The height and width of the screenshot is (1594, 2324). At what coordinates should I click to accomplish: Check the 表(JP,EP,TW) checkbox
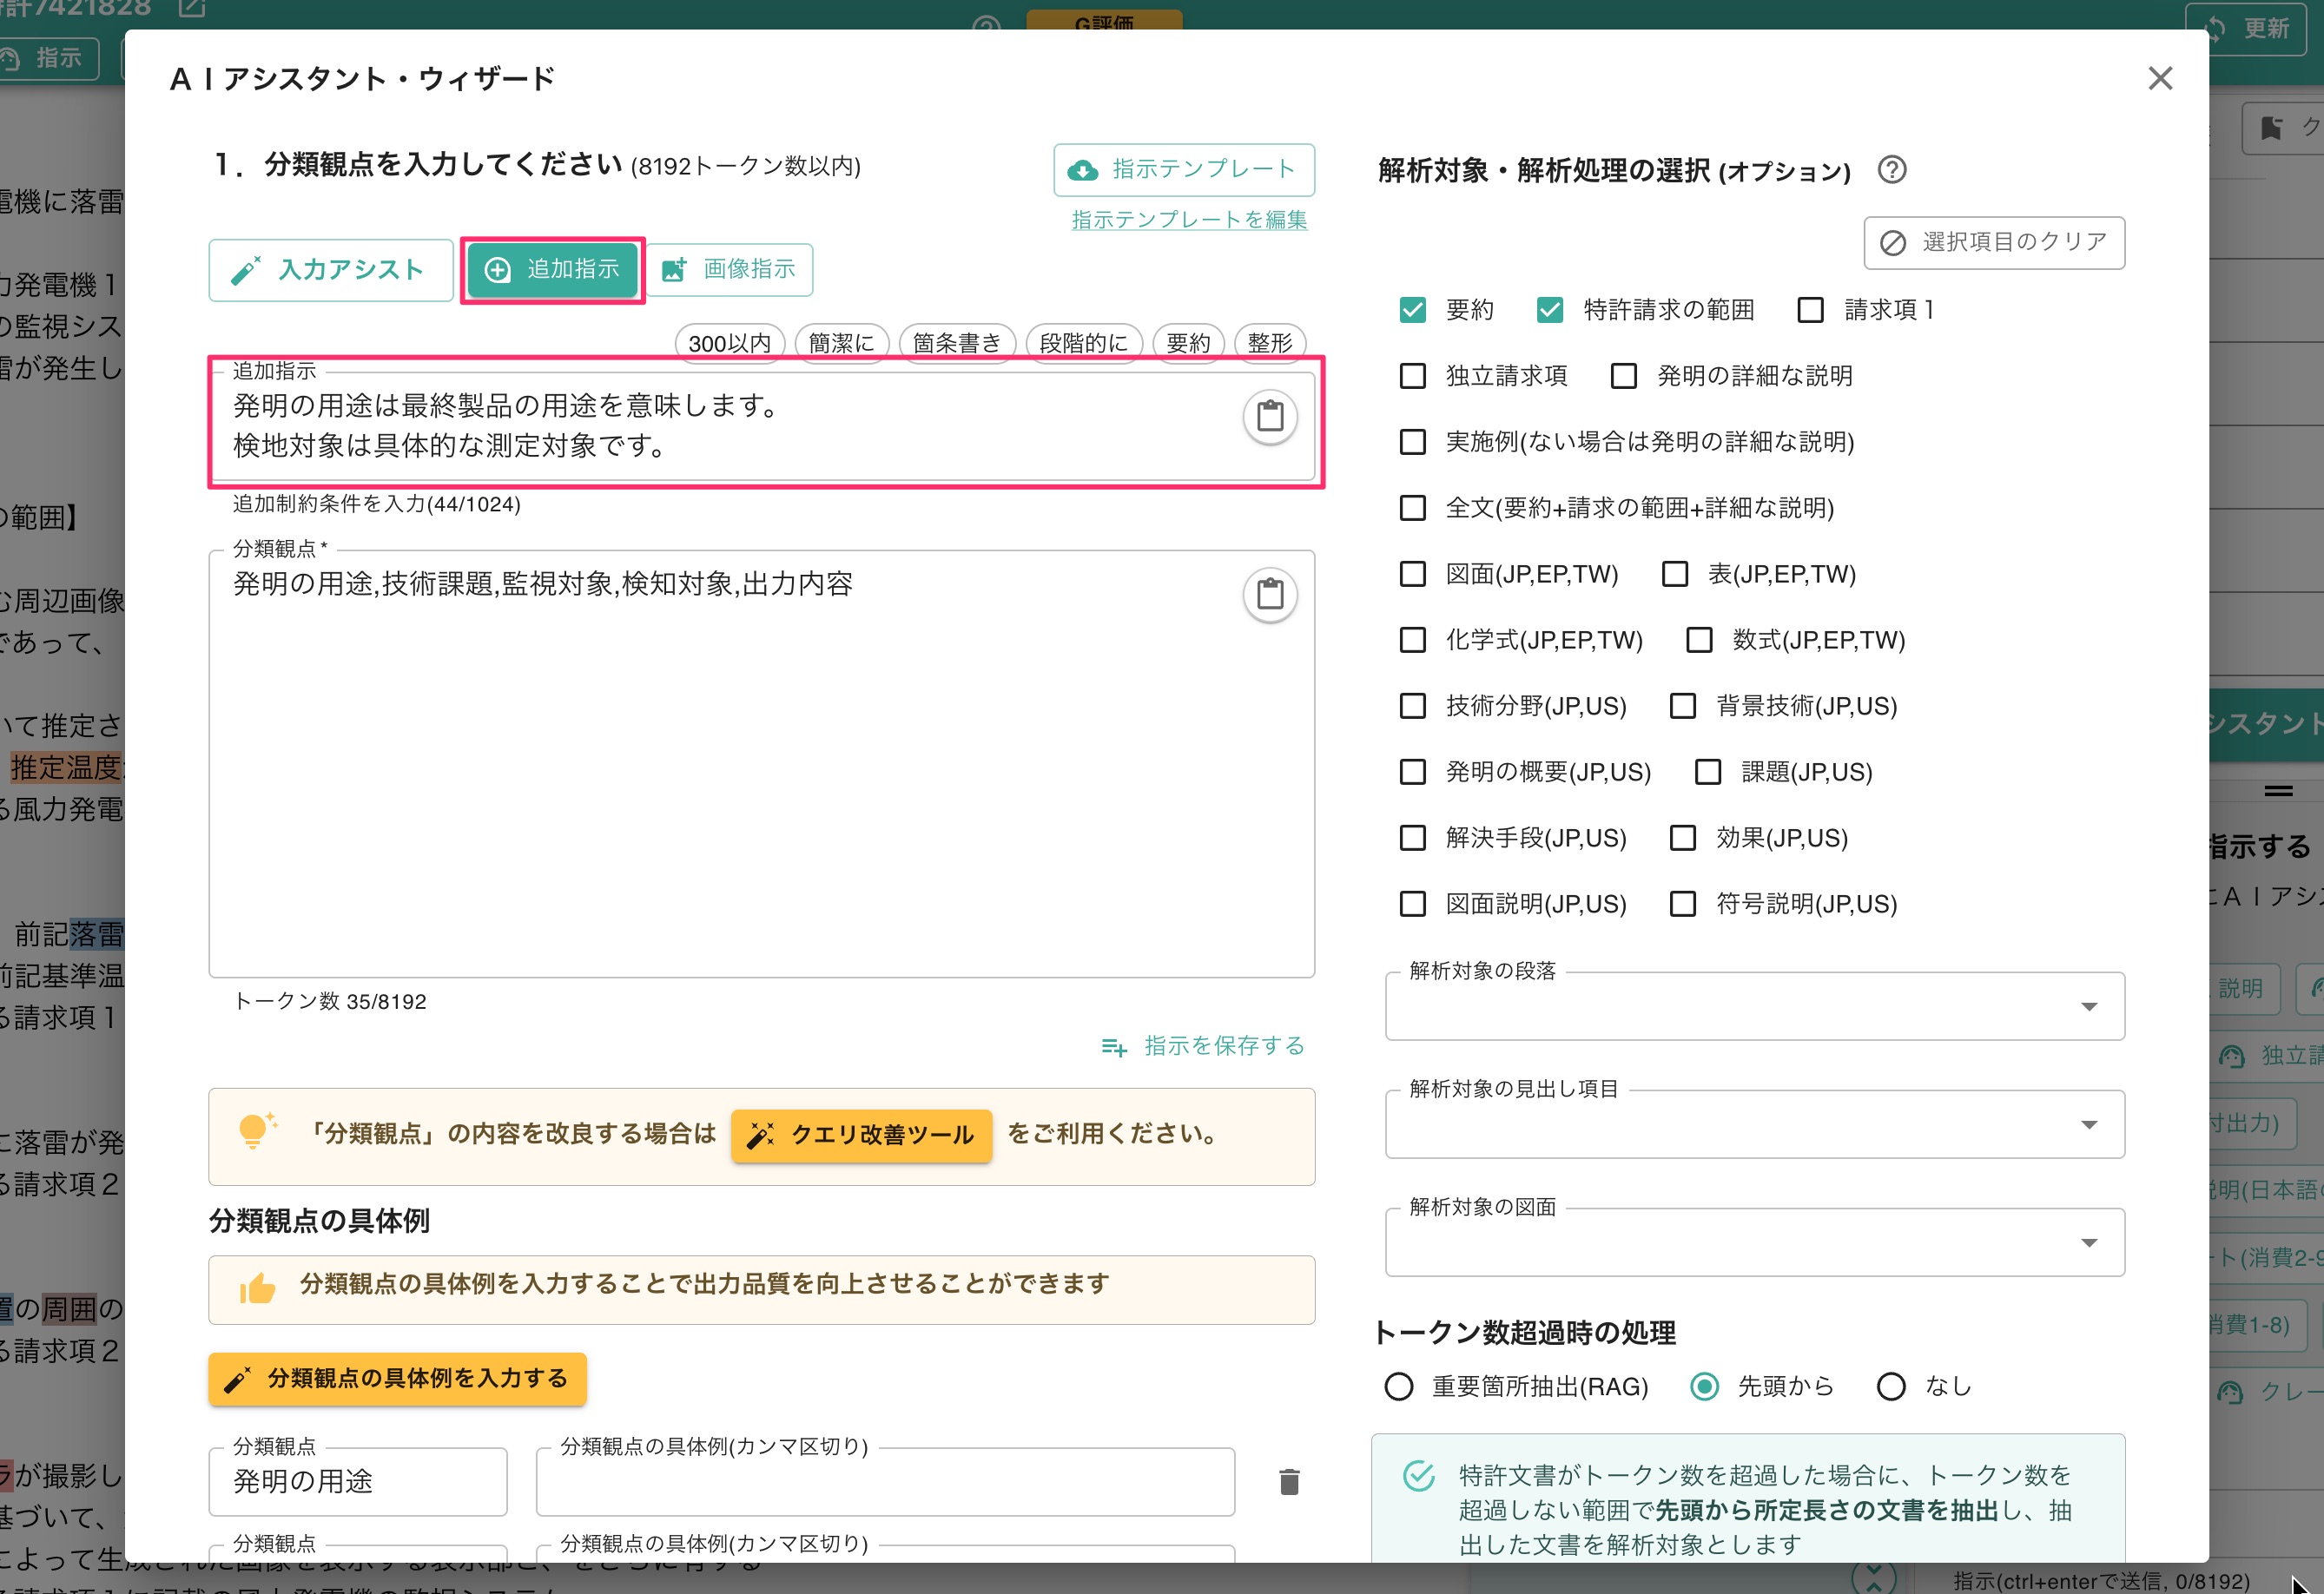tap(1674, 574)
